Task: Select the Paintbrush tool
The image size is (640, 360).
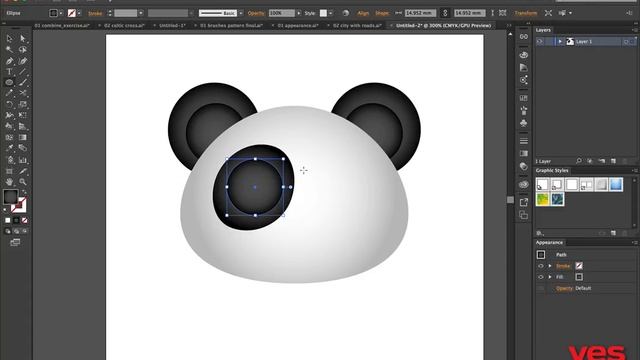Action: coord(23,82)
